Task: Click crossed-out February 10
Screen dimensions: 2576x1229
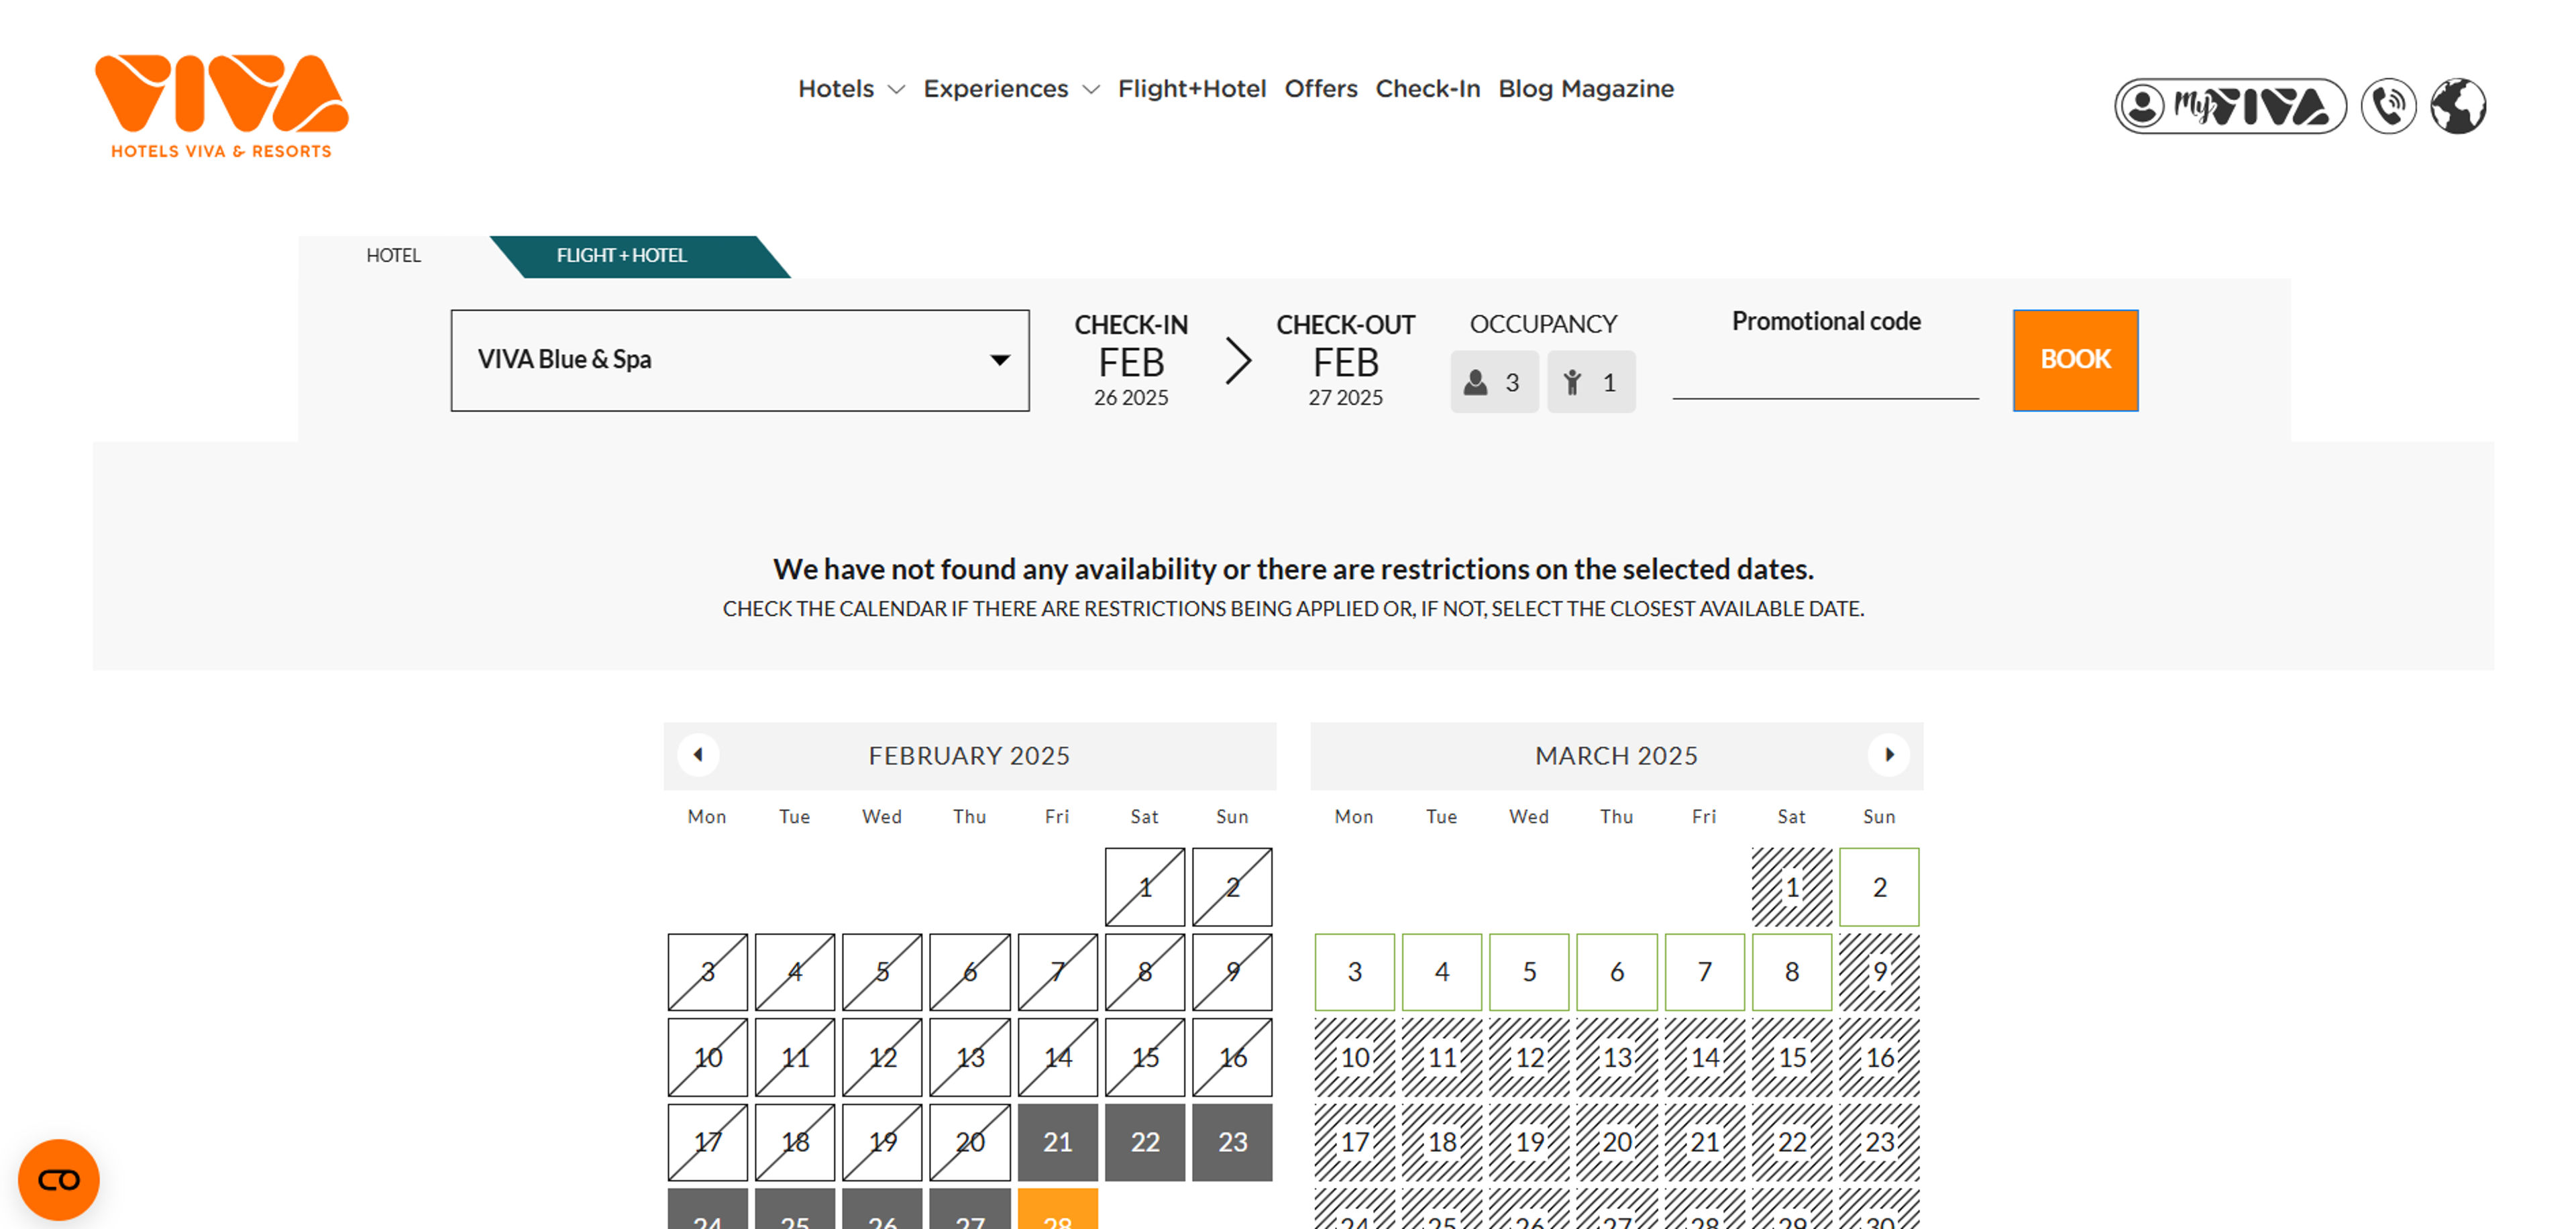Action: (707, 1057)
